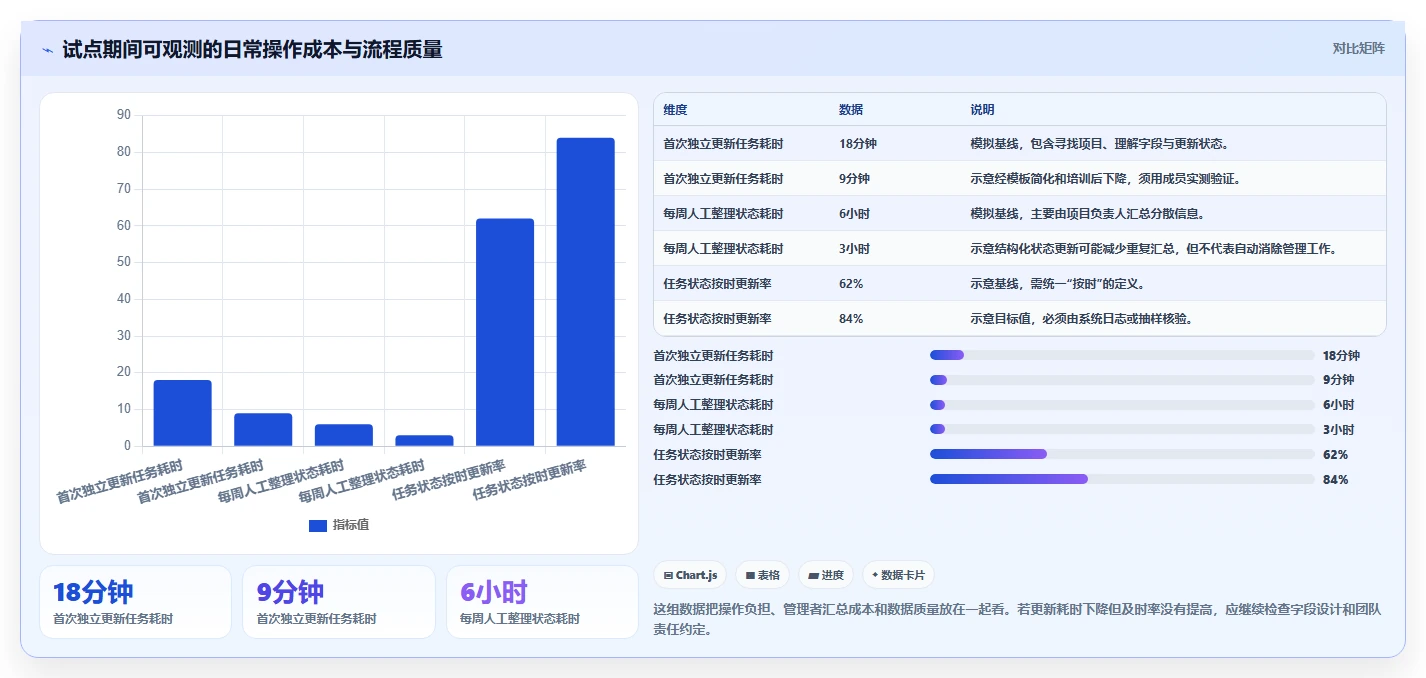Open the 18分钟 data card
Image resolution: width=1426 pixels, height=678 pixels.
(135, 602)
